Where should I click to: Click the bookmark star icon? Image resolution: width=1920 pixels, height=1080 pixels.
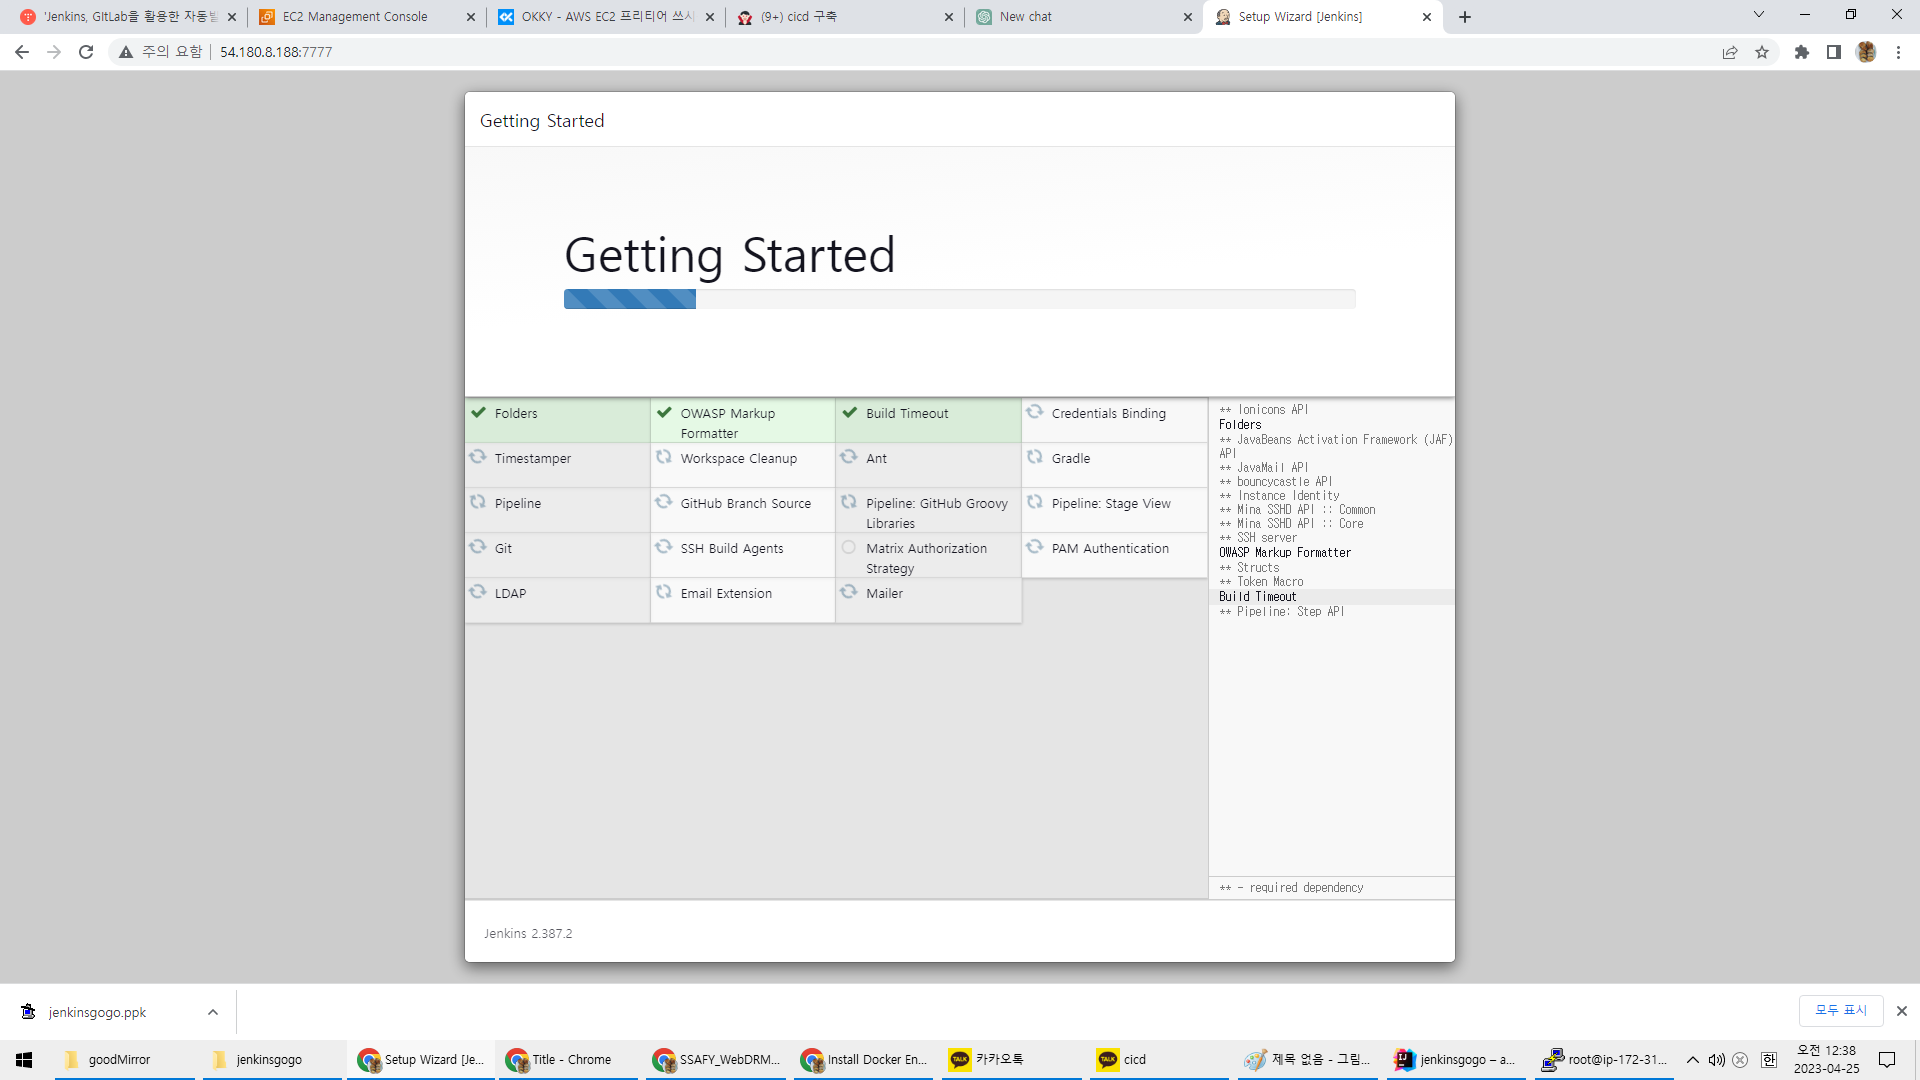point(1762,52)
